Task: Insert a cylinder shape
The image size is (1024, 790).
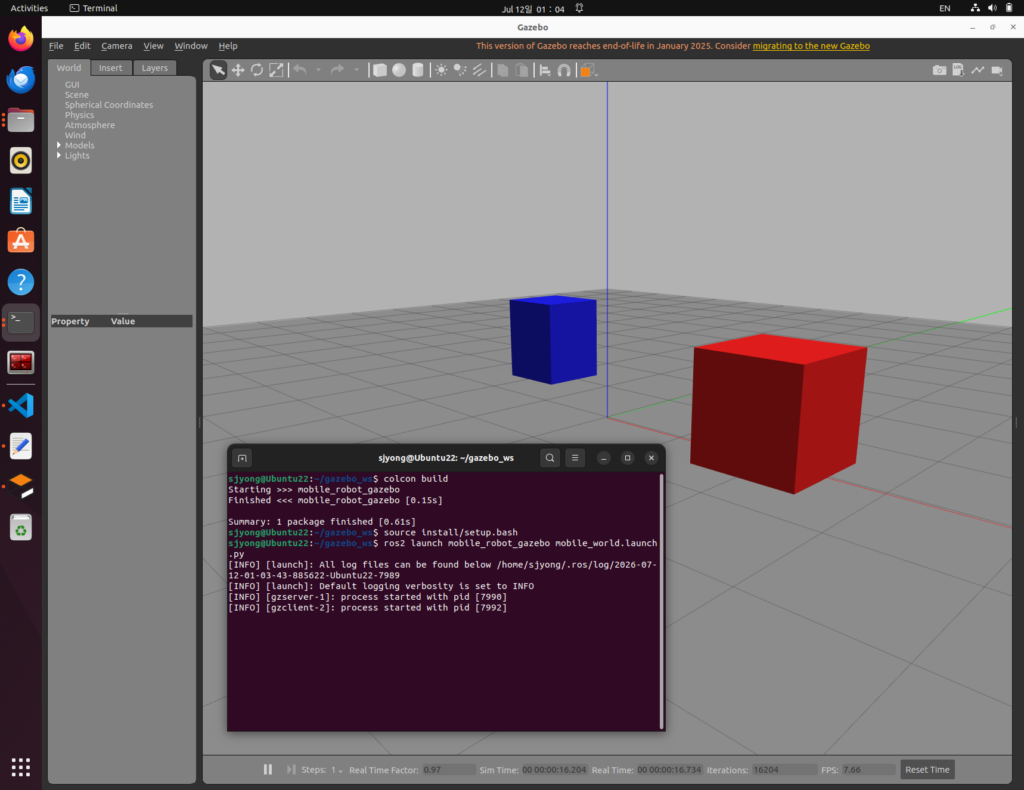Action: (x=418, y=70)
